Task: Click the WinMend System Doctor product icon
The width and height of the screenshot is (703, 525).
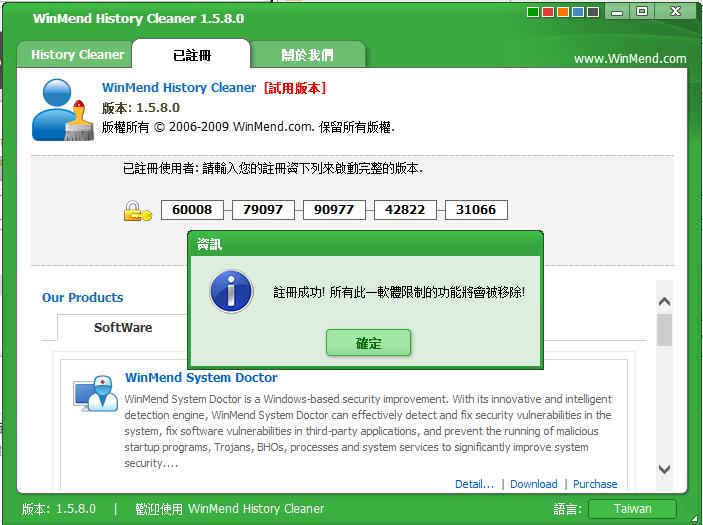Action: click(95, 393)
